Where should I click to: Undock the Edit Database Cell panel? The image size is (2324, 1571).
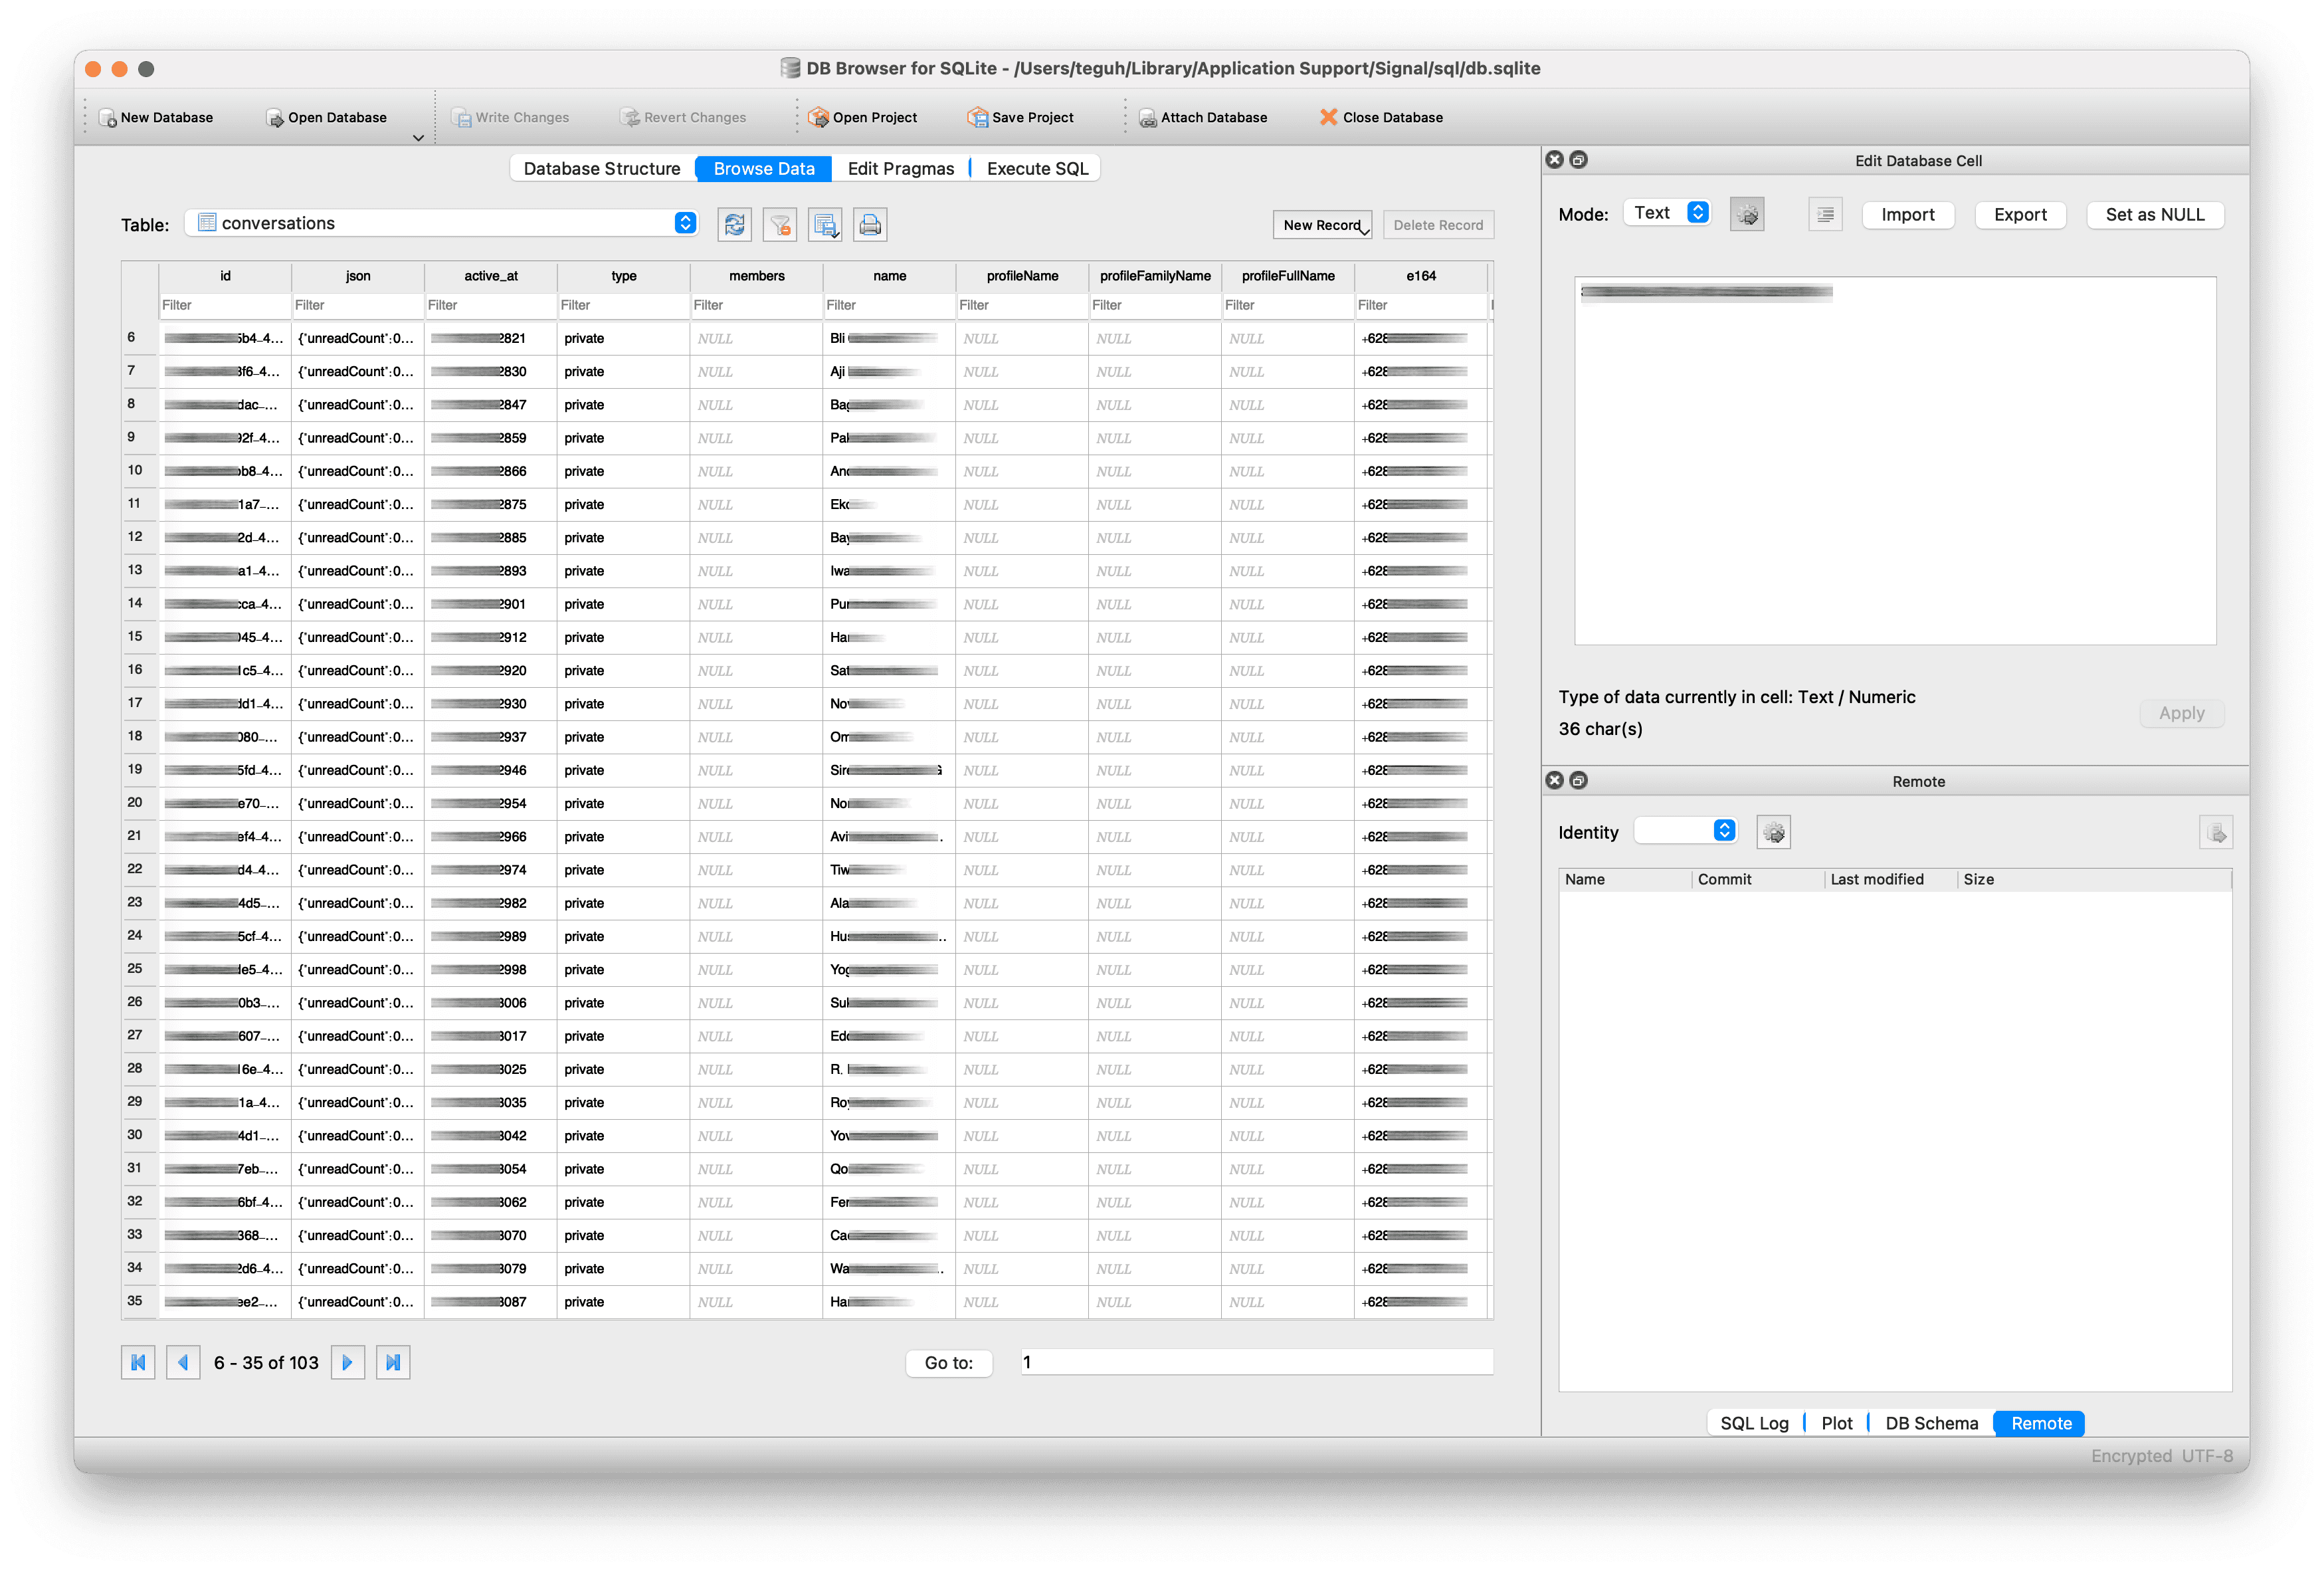click(1579, 160)
